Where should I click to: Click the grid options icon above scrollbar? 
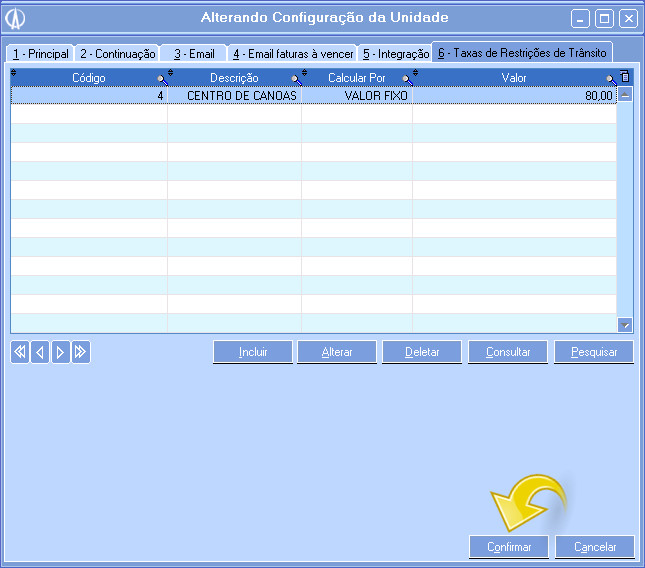point(625,76)
